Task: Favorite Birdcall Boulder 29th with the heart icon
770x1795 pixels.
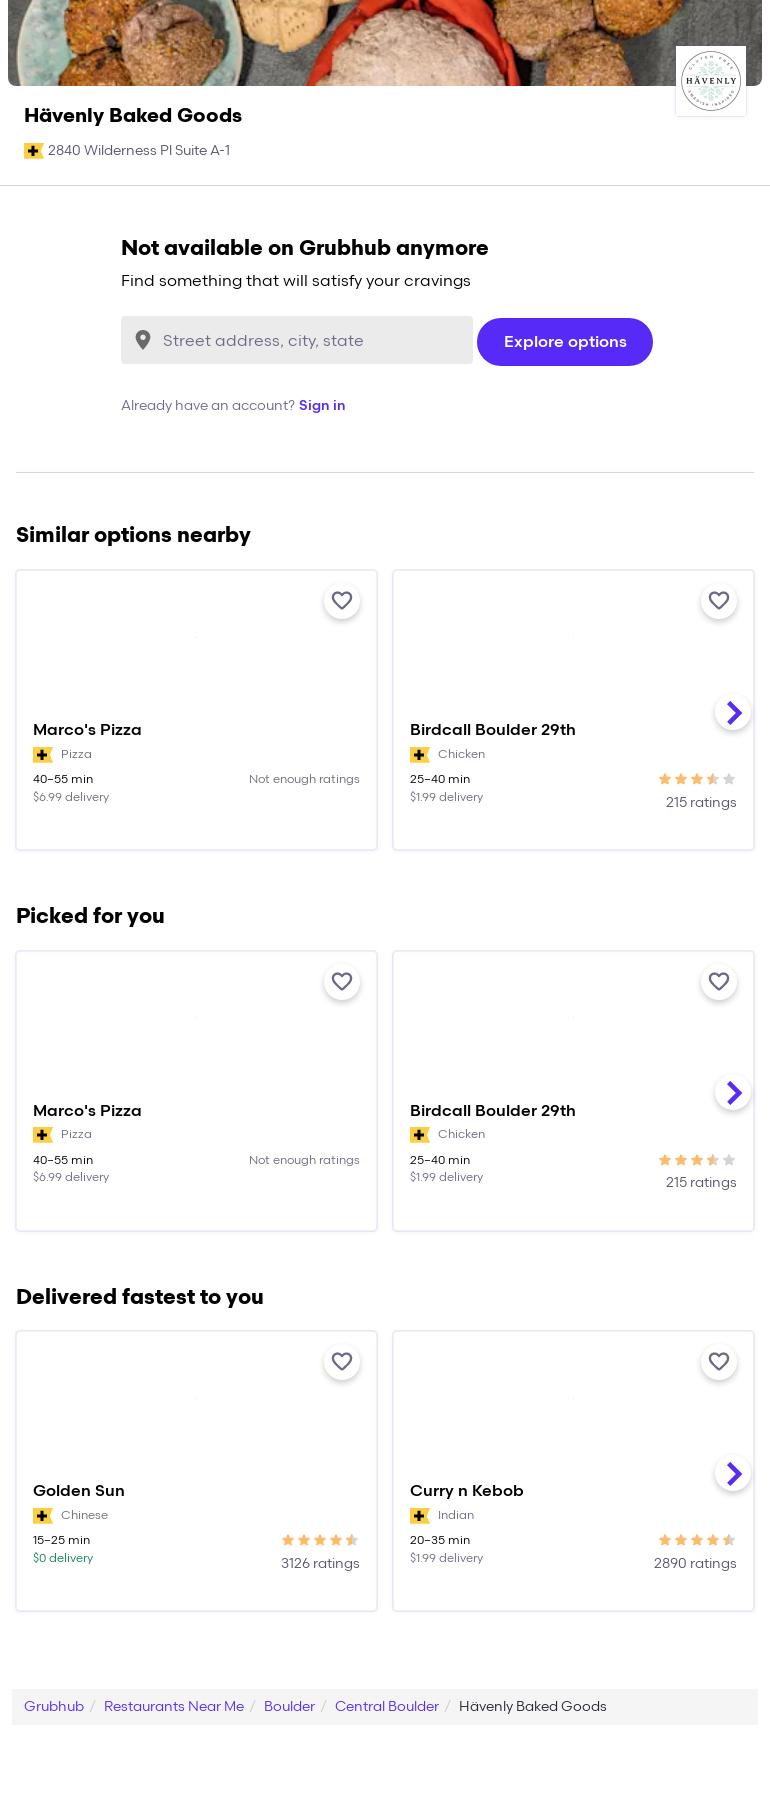Action: [719, 601]
